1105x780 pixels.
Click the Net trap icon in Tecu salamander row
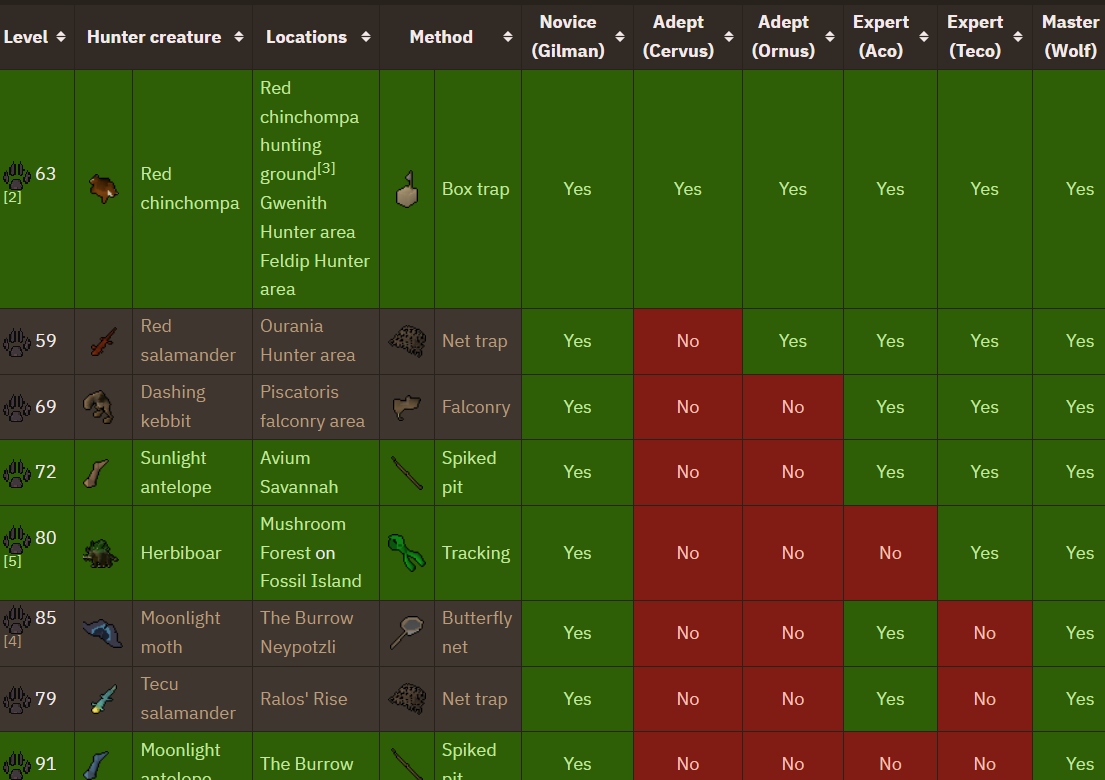pyautogui.click(x=407, y=699)
